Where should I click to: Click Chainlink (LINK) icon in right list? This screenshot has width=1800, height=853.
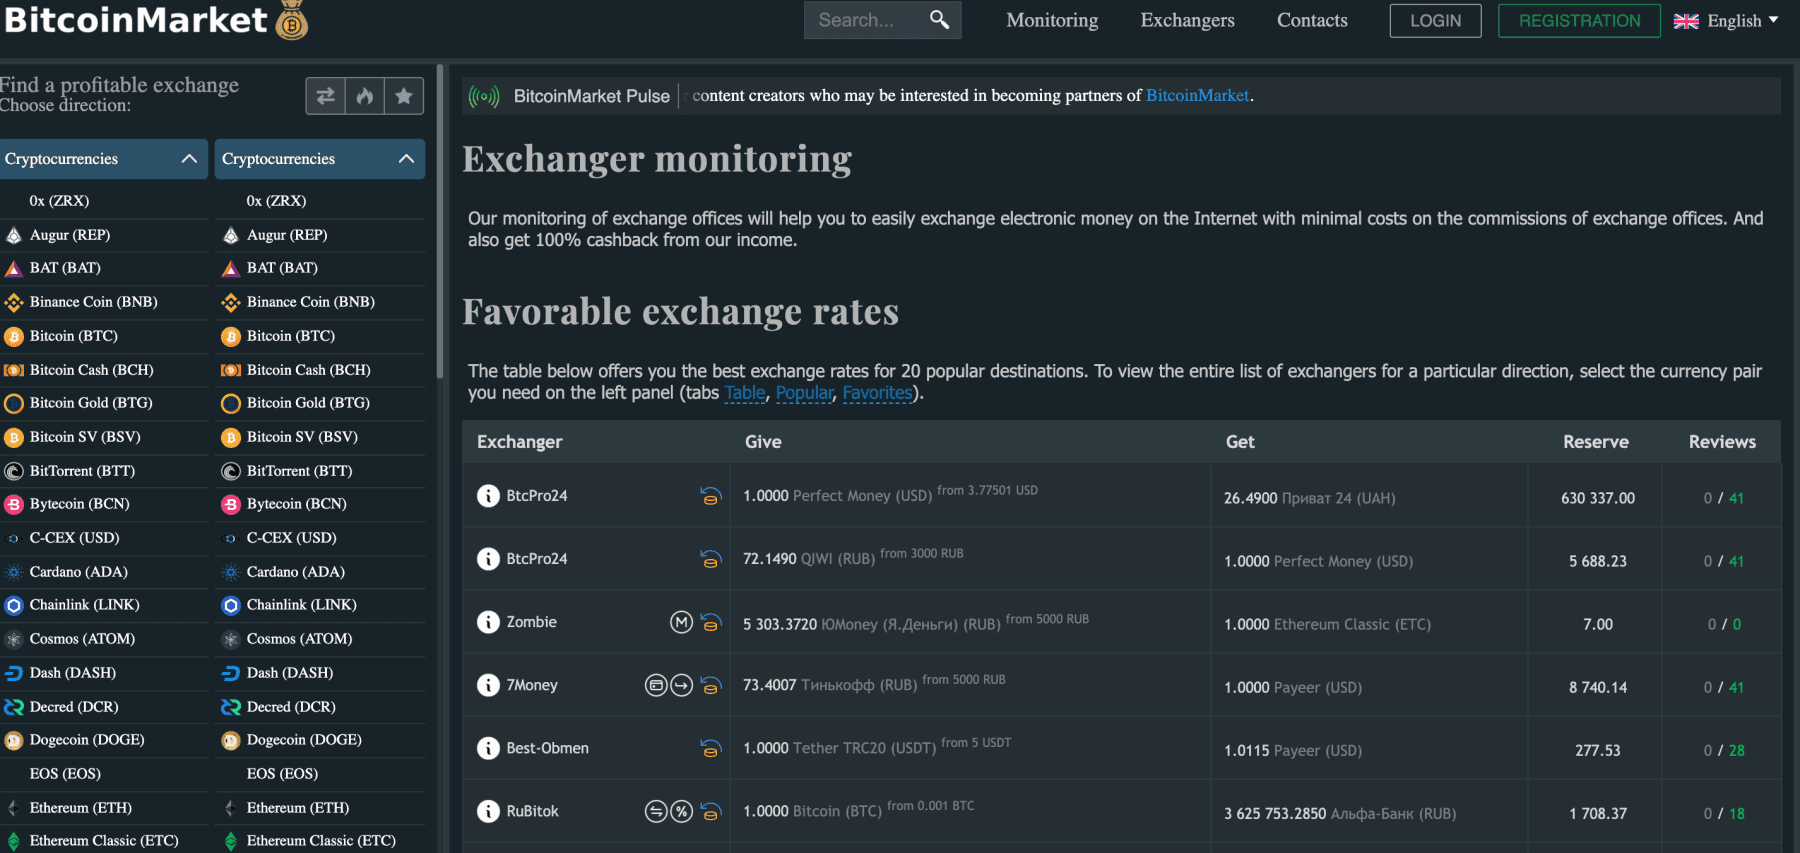[231, 606]
